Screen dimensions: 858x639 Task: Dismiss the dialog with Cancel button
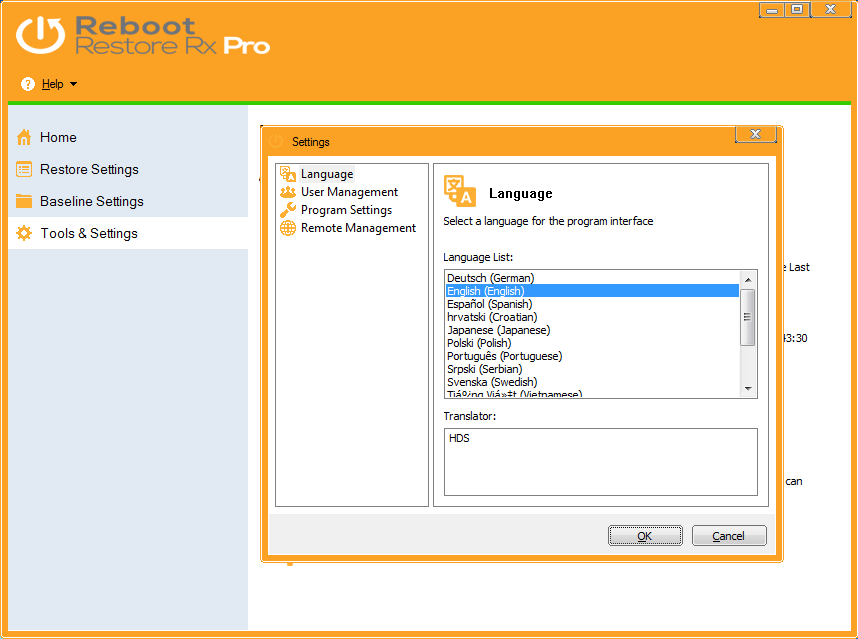[x=729, y=536]
